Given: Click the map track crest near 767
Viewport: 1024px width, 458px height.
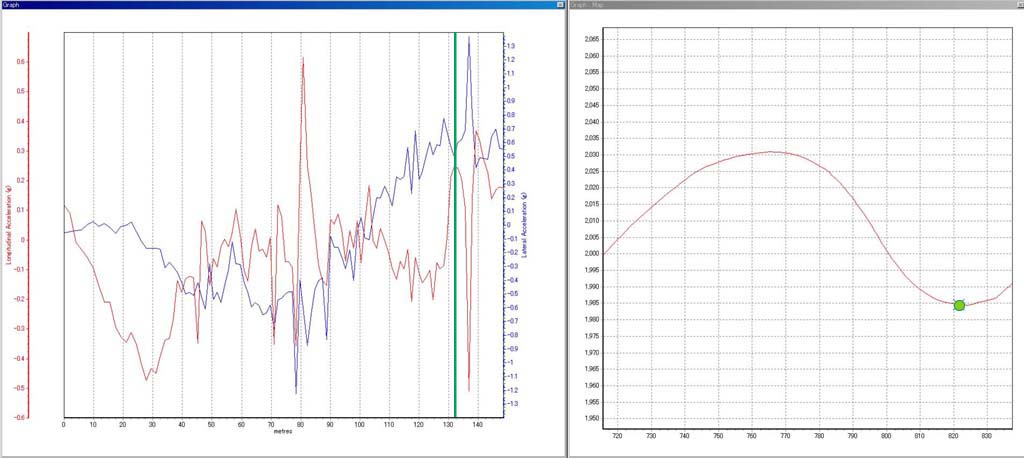Looking at the screenshot, I should pyautogui.click(x=771, y=152).
